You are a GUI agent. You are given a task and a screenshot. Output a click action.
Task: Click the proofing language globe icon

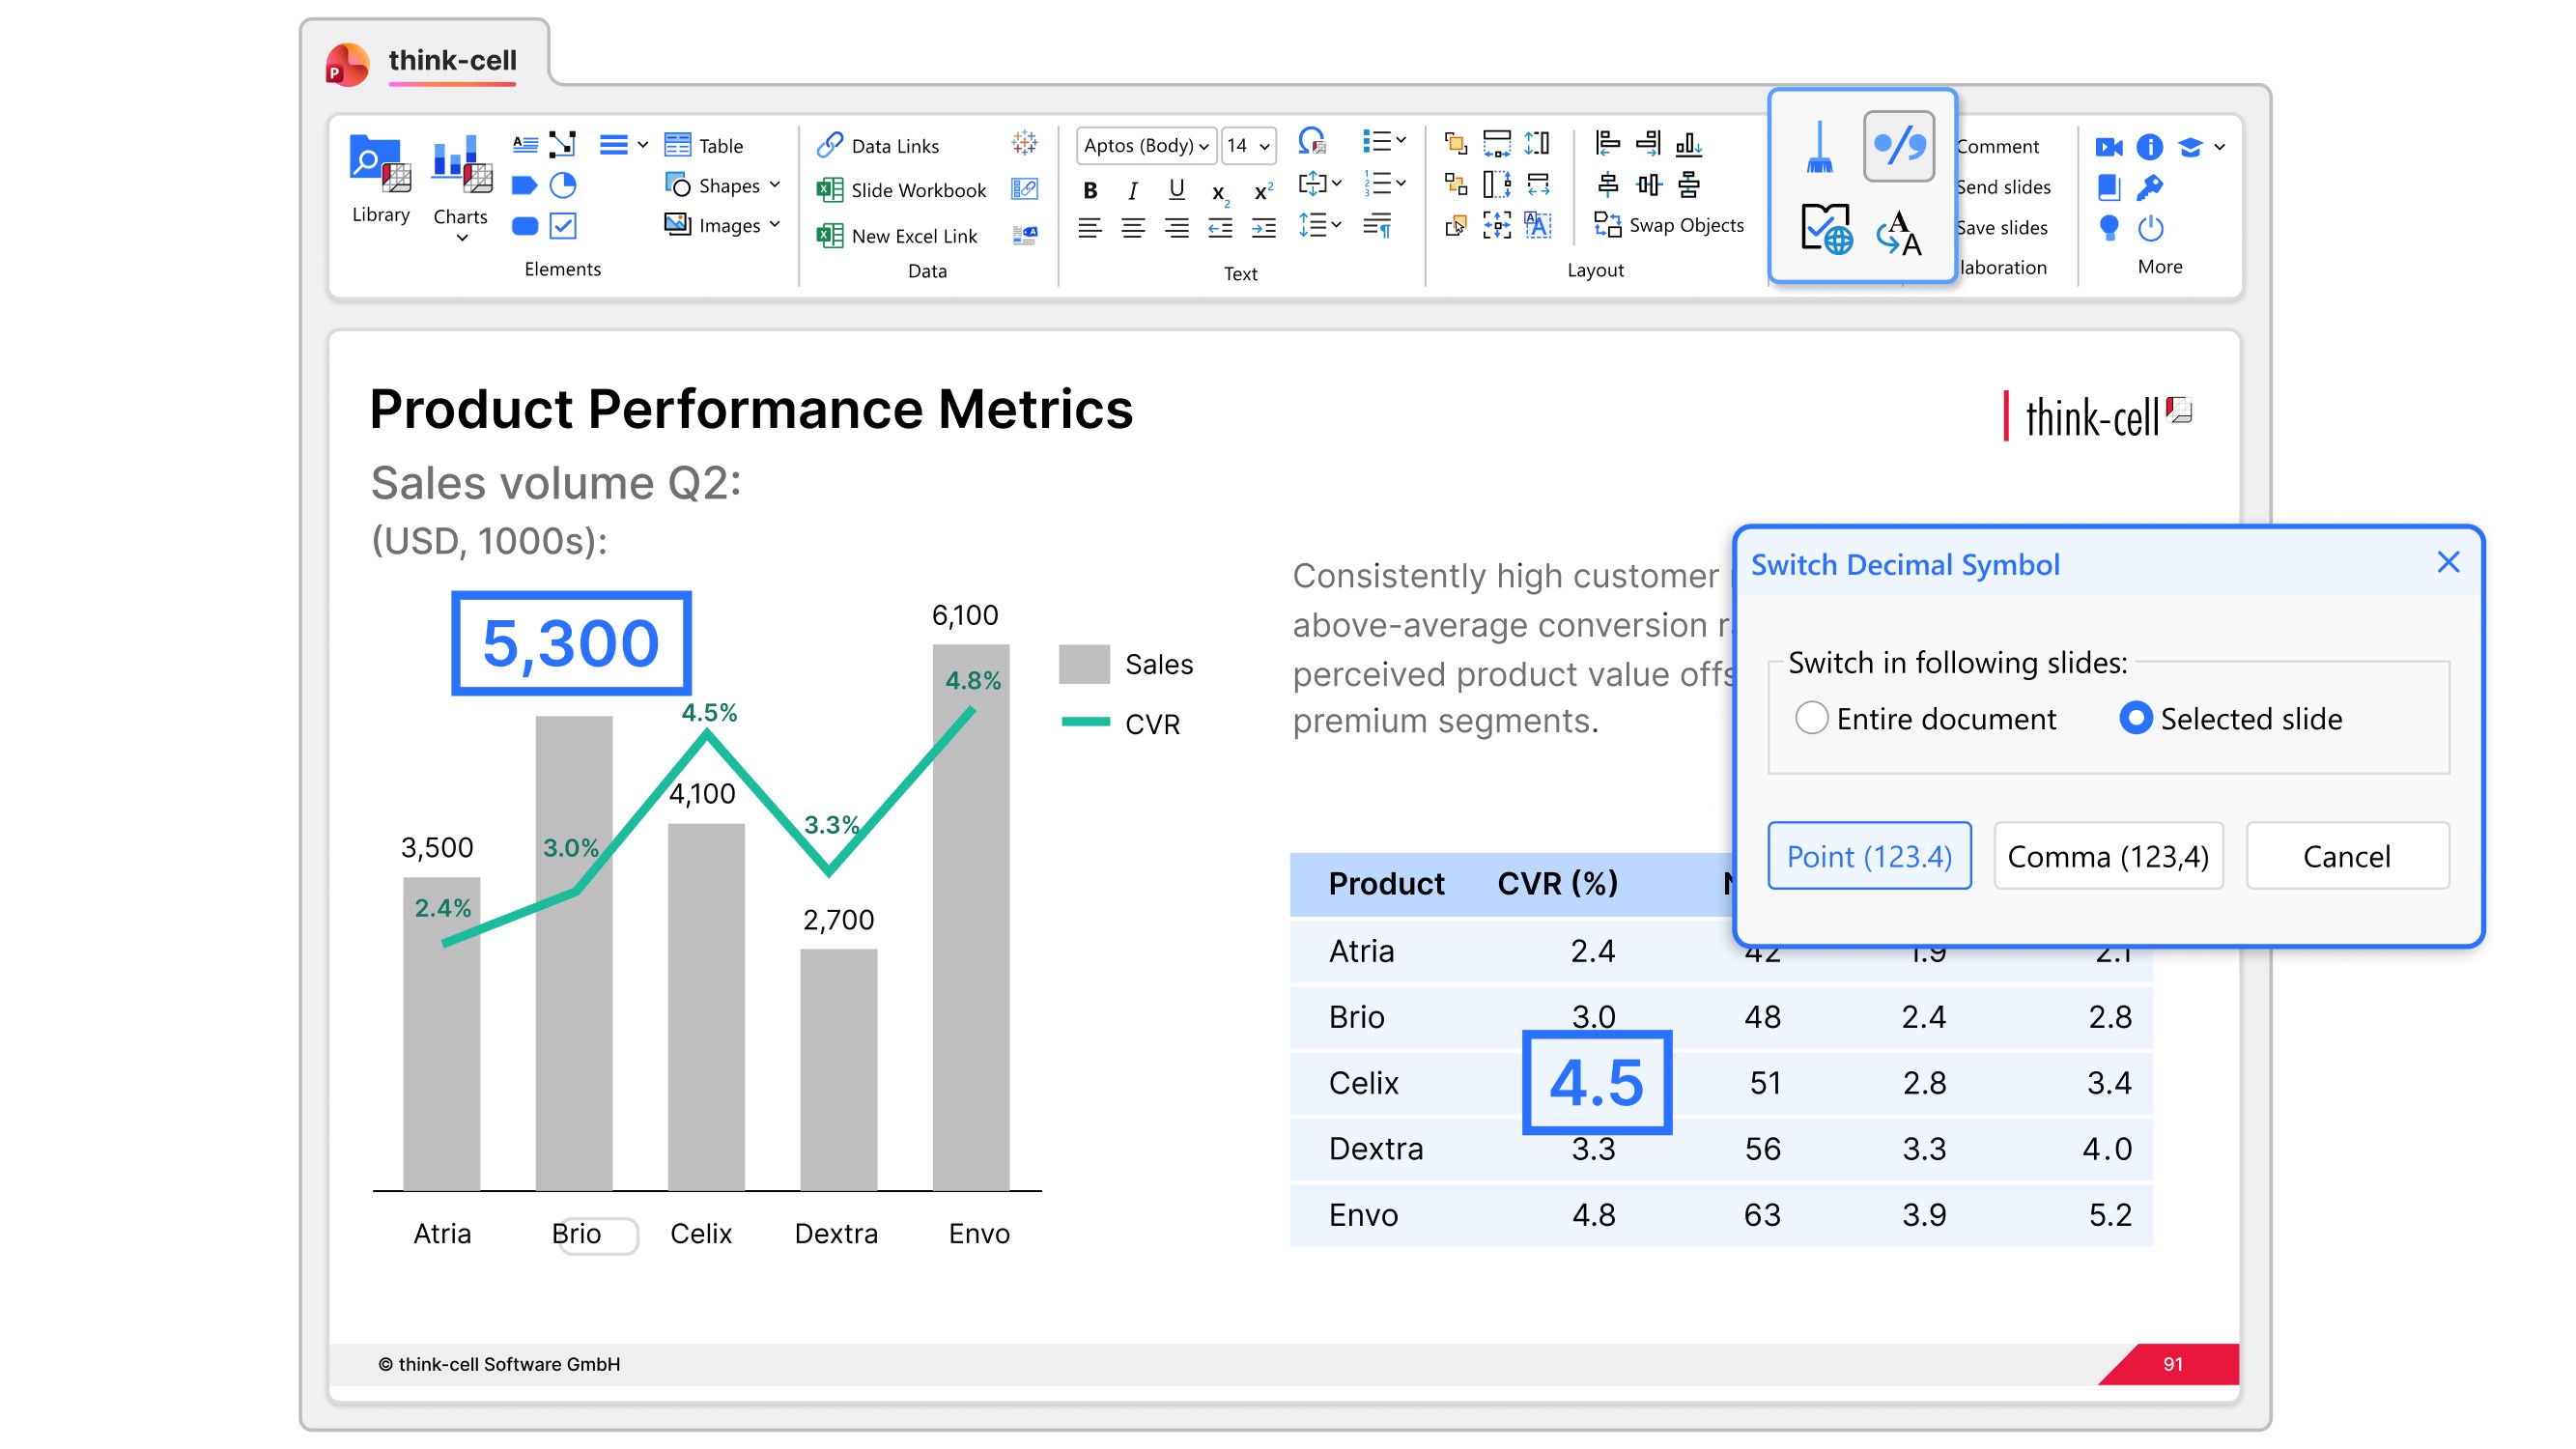[x=1825, y=229]
